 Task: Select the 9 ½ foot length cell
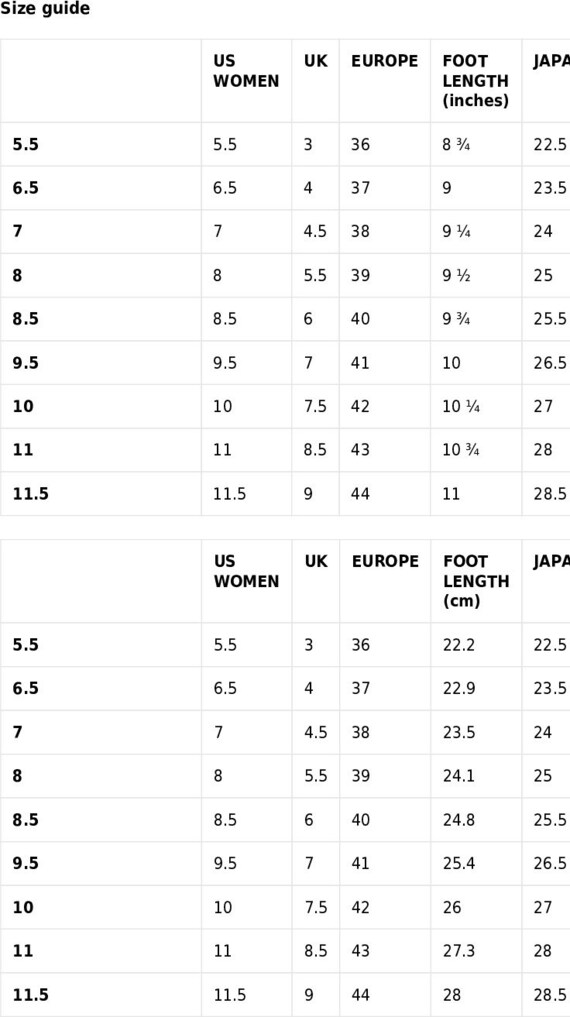click(457, 276)
